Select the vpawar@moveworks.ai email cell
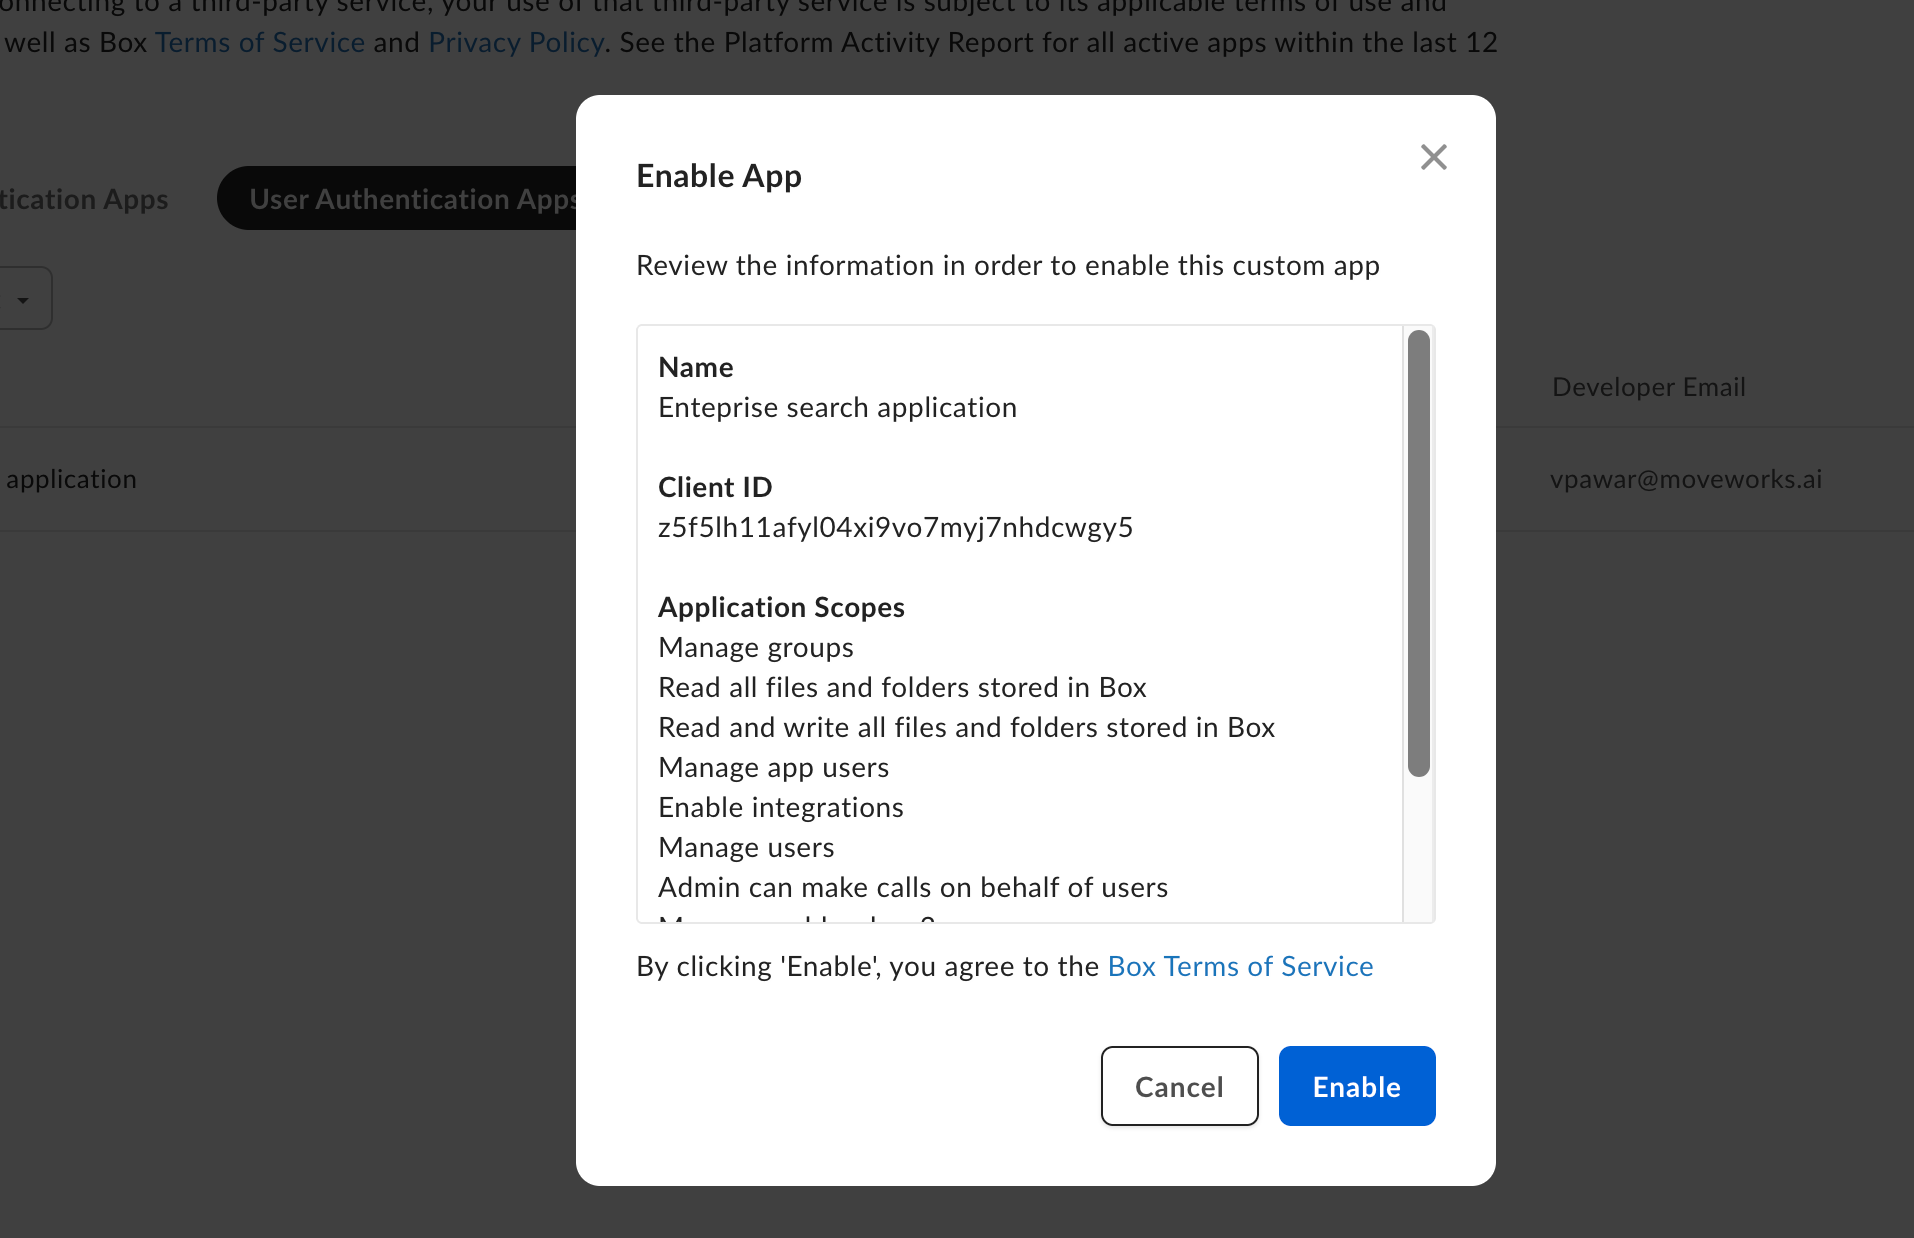 [x=1686, y=479]
